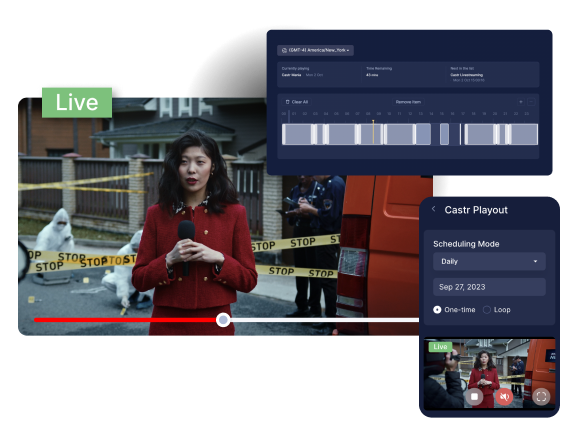Click the Time Remaining value
Screen dimensions: 577x443
click(x=372, y=75)
